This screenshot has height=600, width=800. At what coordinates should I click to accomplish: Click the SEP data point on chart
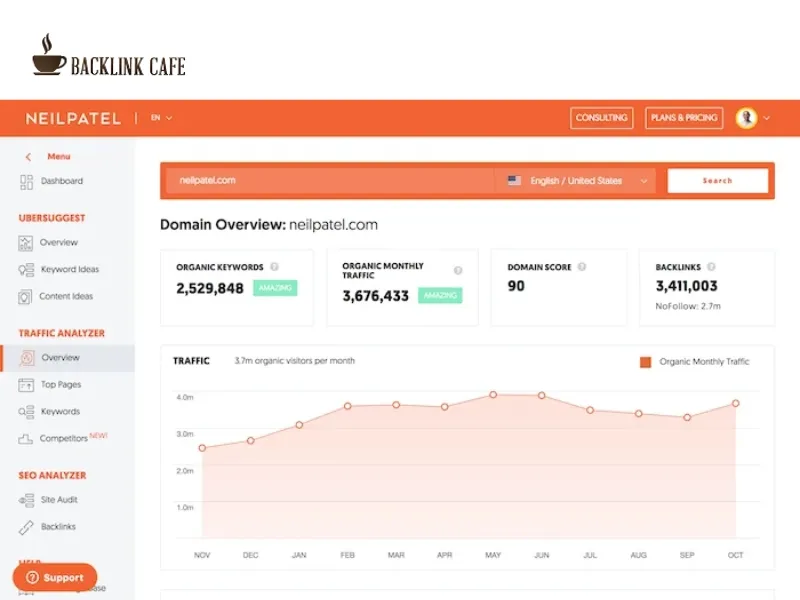pos(687,417)
